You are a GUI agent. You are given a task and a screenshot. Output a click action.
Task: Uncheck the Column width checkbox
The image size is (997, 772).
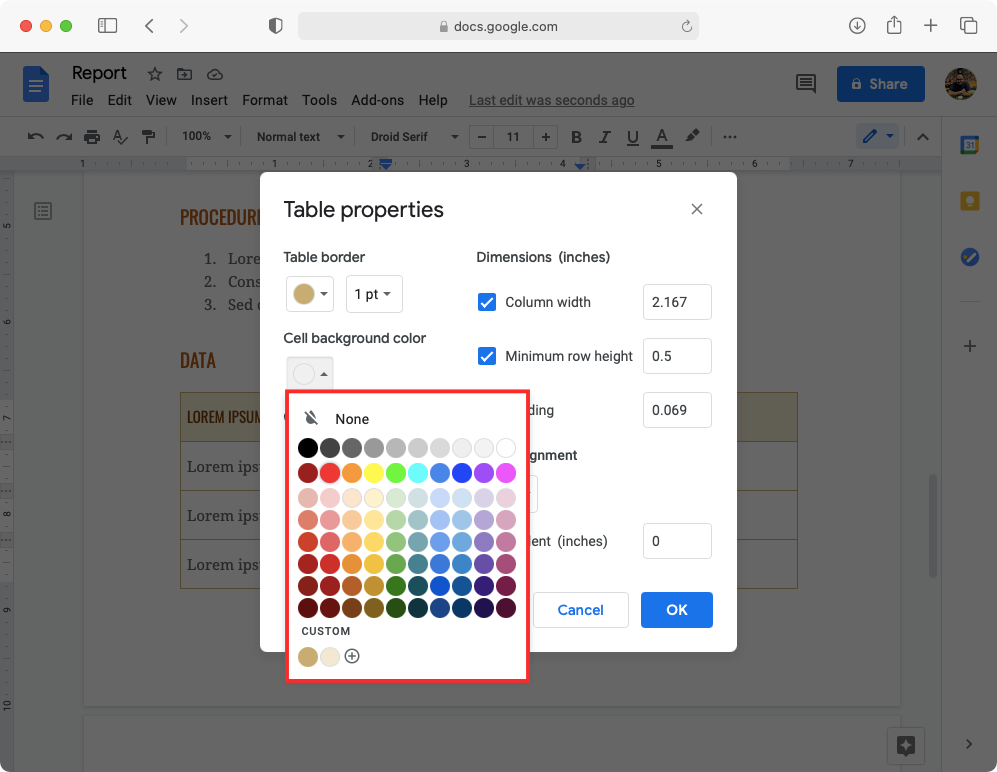[487, 302]
